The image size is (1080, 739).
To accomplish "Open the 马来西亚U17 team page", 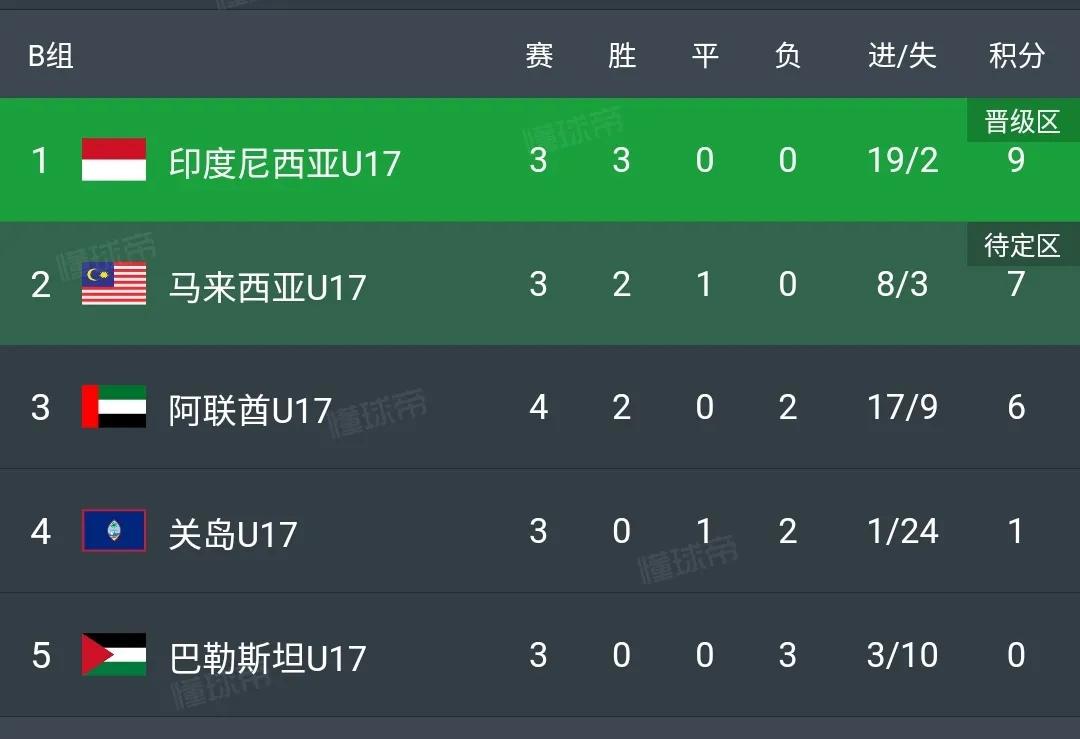I will (x=270, y=285).
